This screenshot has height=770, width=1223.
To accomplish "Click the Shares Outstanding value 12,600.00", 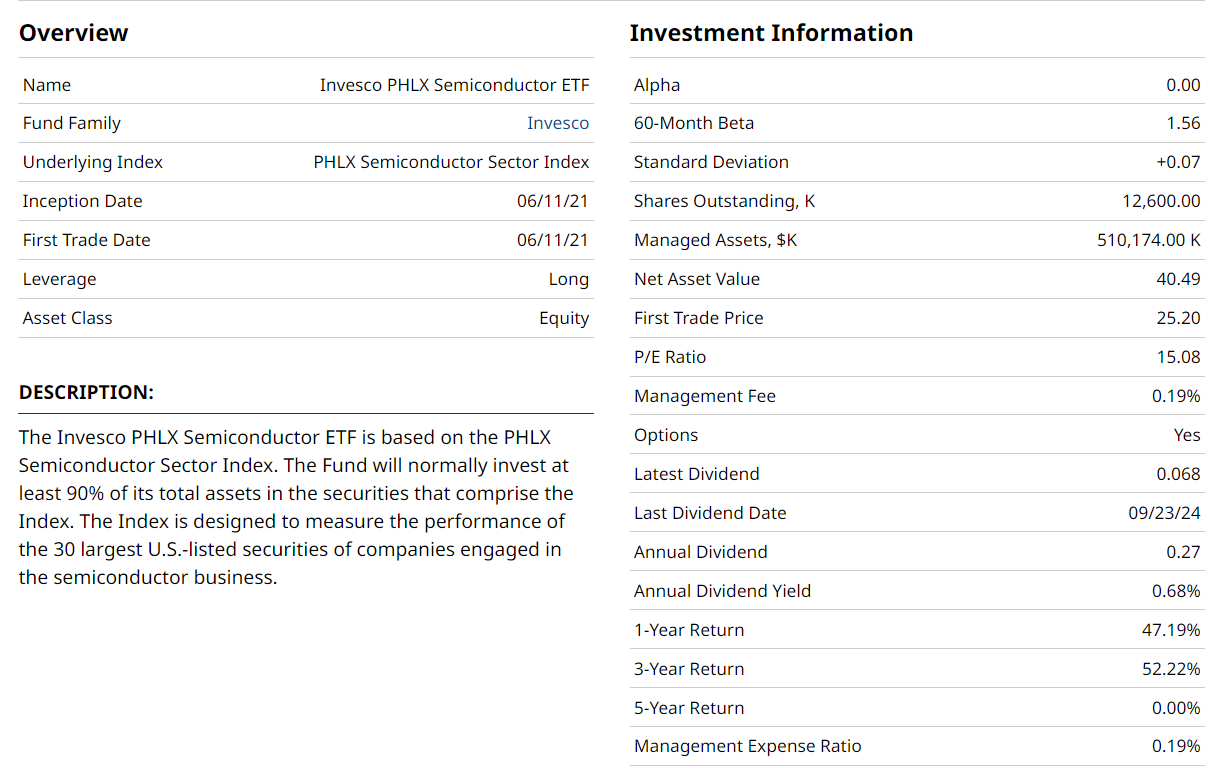I will click(1161, 201).
